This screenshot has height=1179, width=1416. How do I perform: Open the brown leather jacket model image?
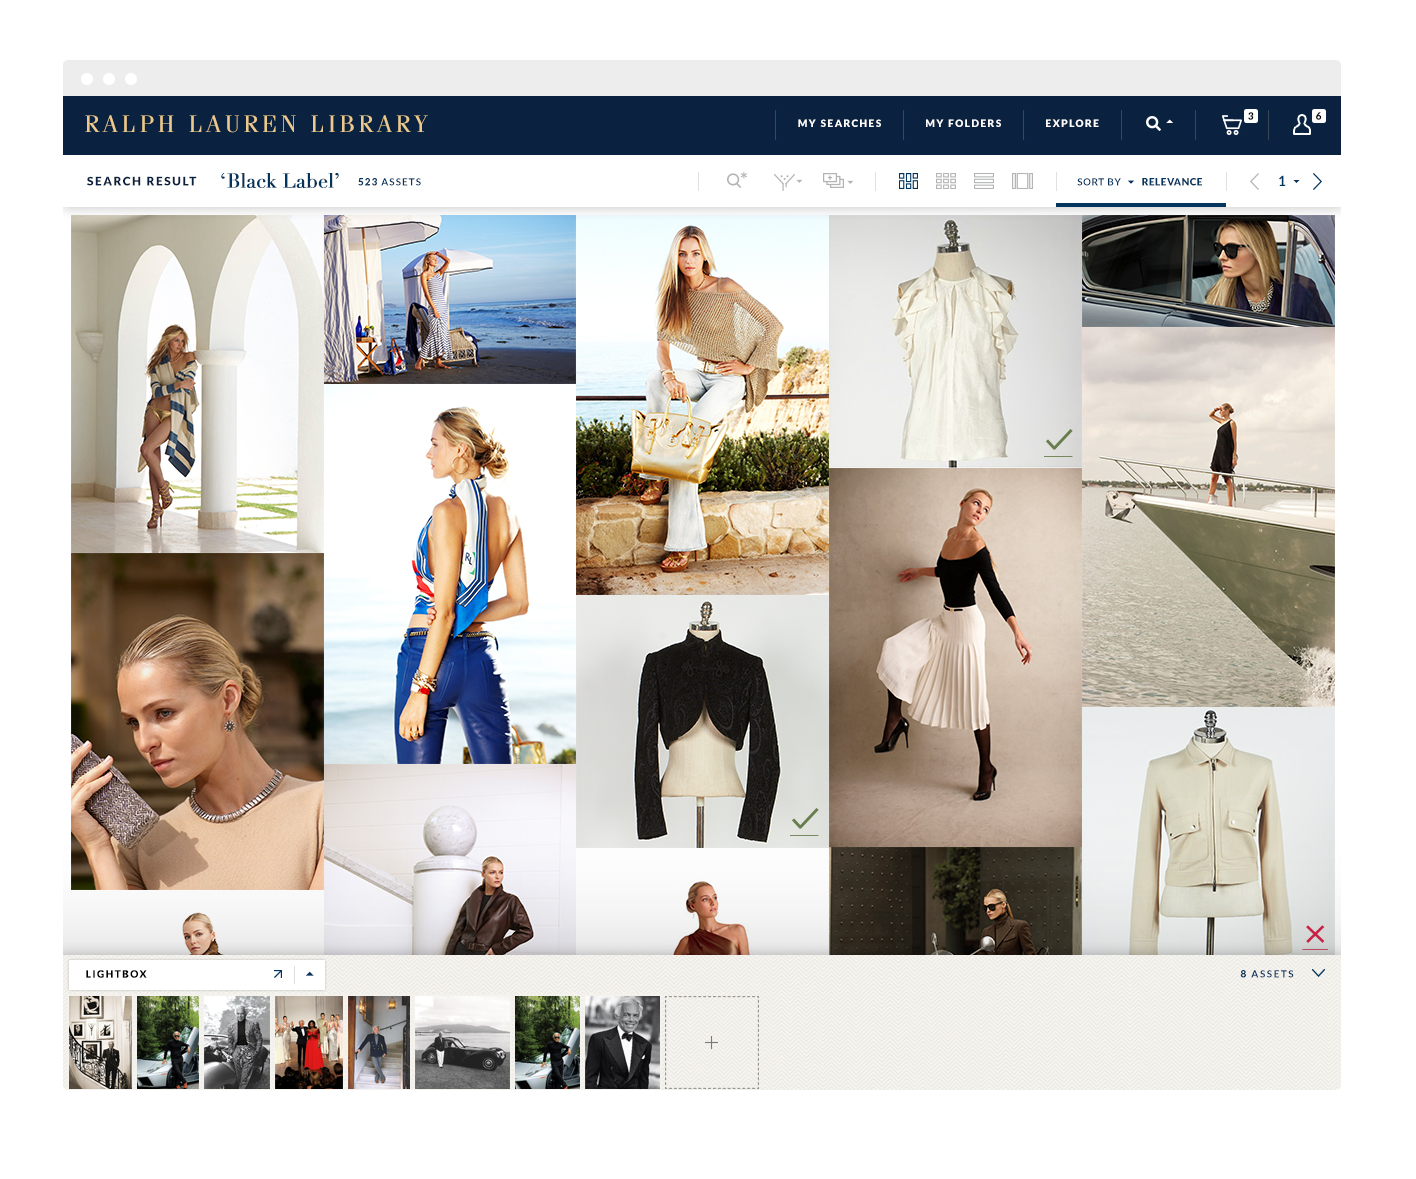pyautogui.click(x=450, y=860)
